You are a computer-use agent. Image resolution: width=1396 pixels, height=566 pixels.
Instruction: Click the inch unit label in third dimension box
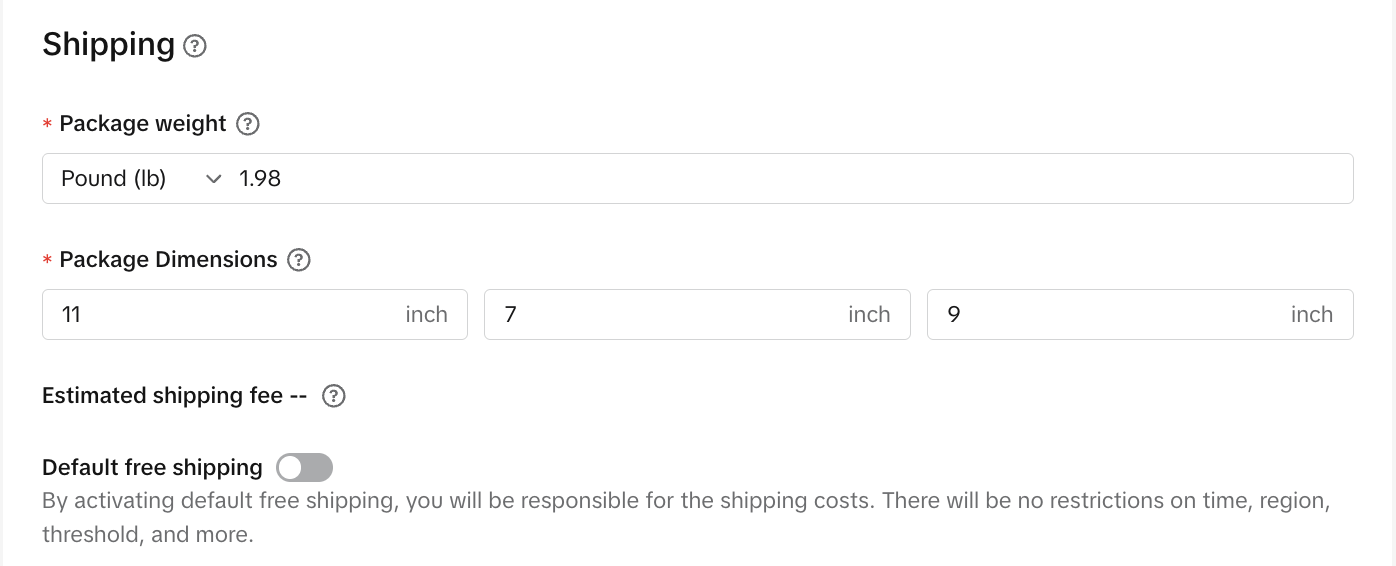(x=1311, y=315)
